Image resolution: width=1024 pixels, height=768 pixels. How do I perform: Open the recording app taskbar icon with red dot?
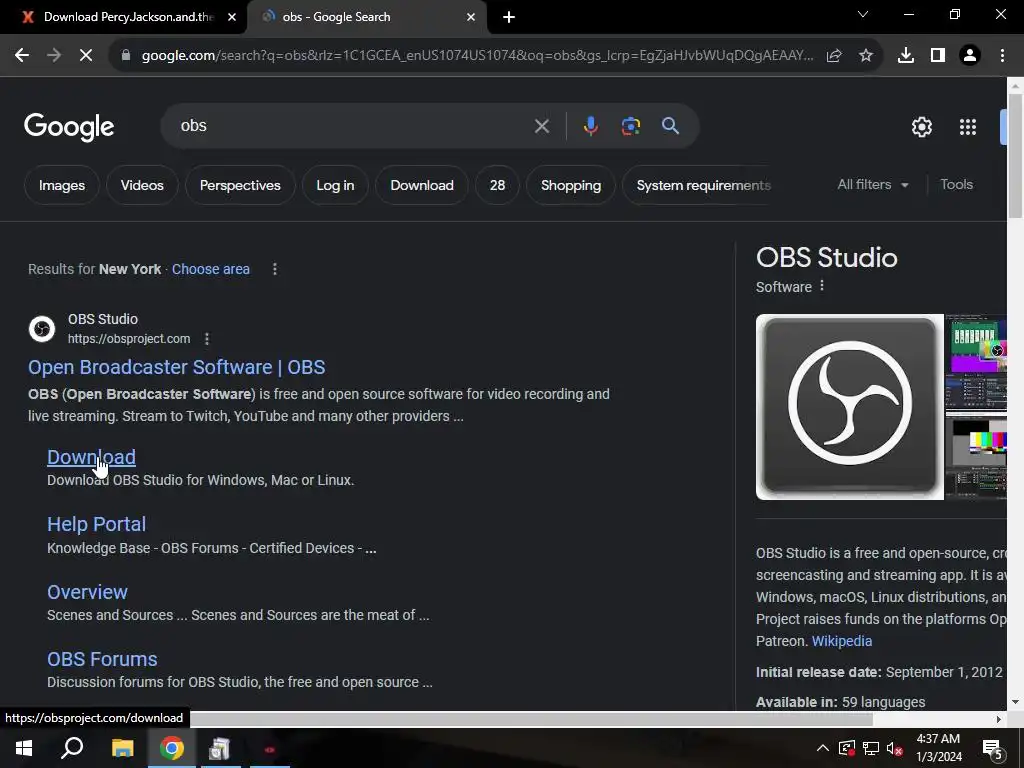269,748
